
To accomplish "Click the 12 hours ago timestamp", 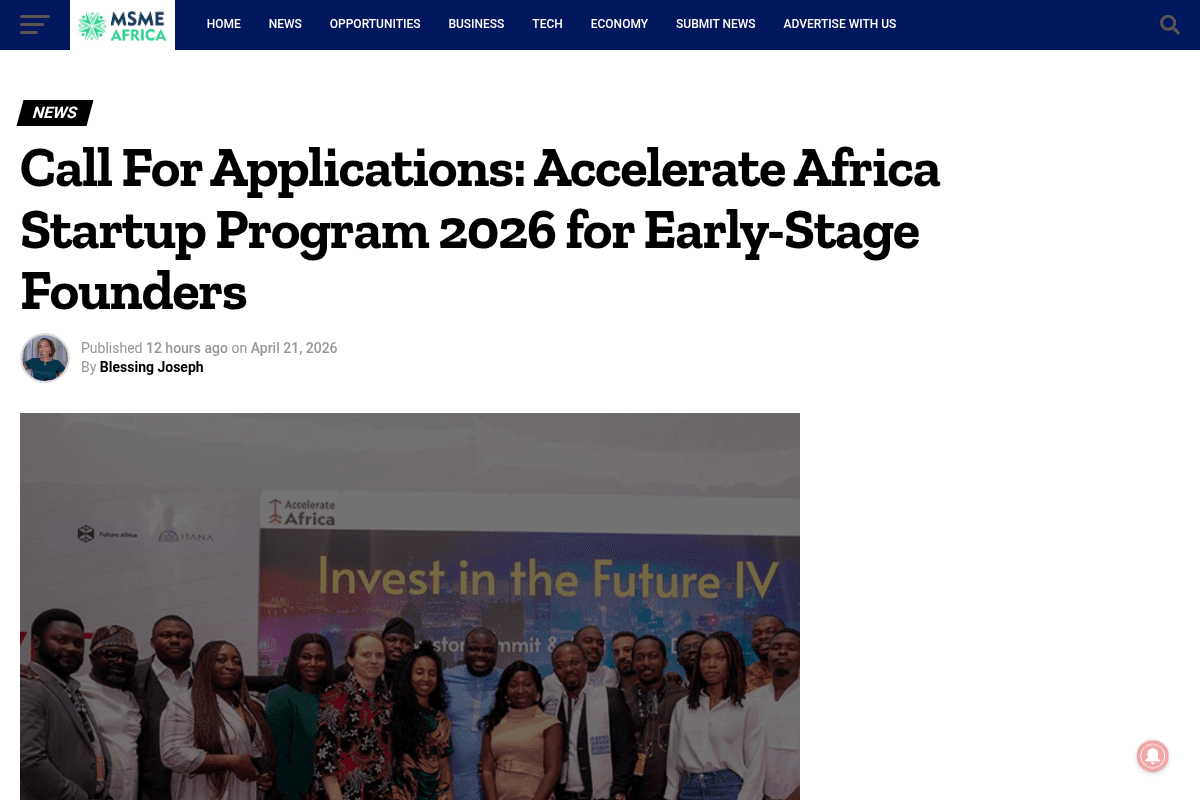I will (187, 348).
